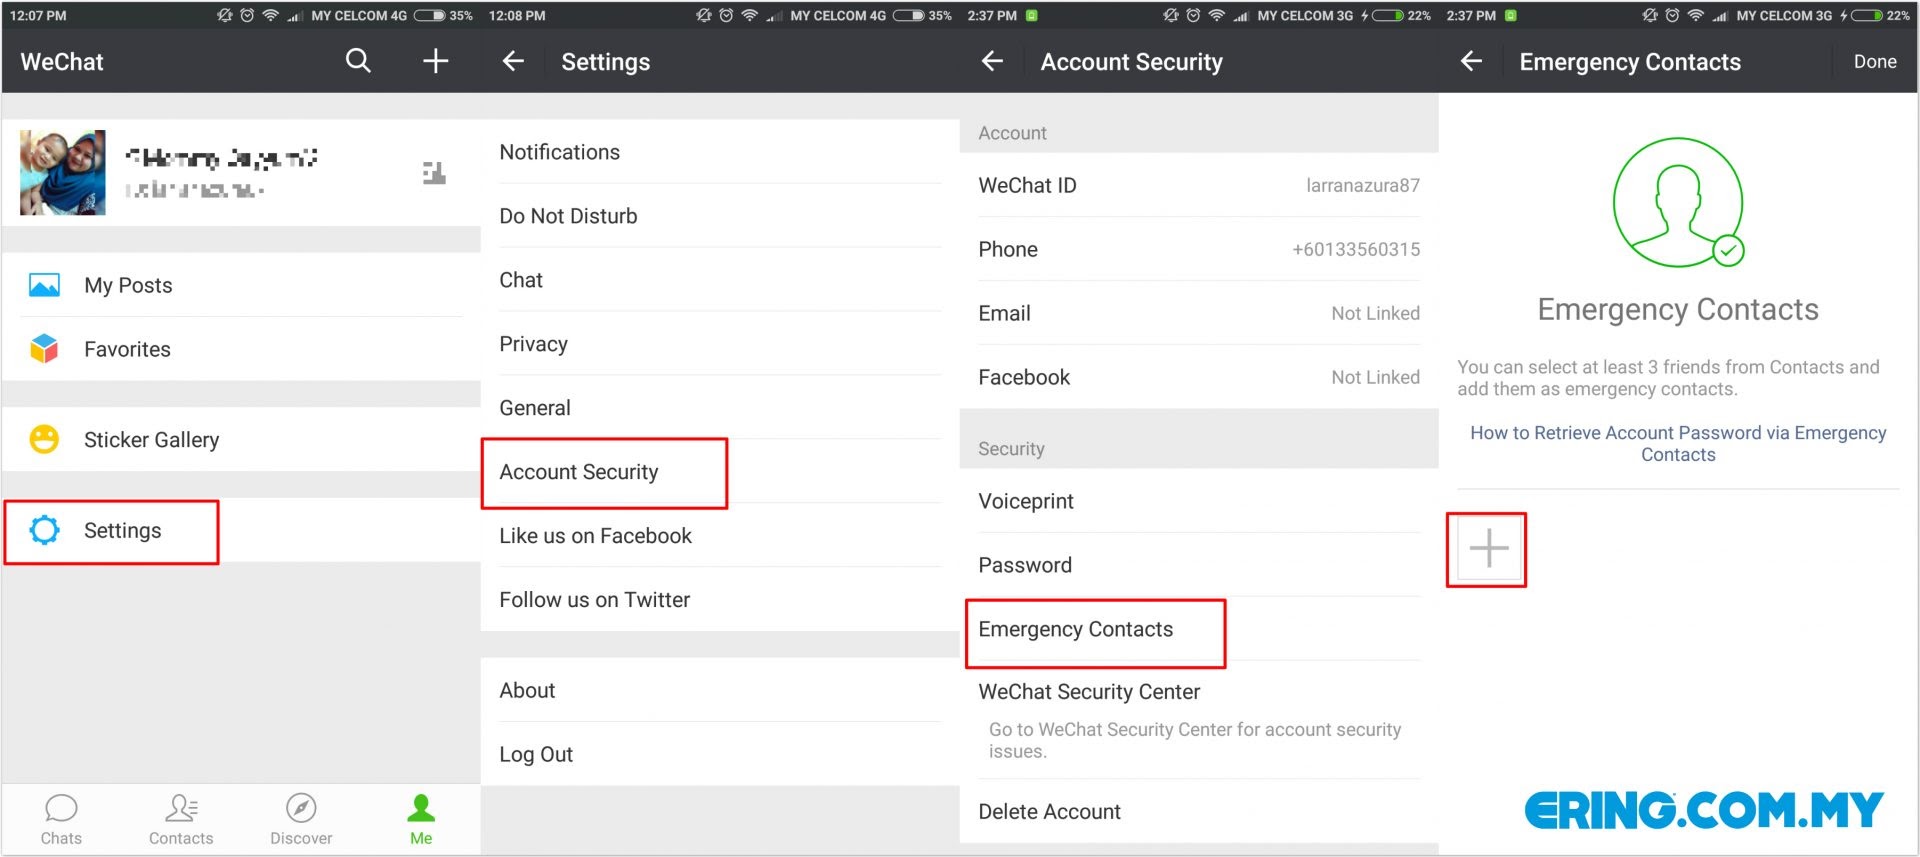Tap Log Out
Screen dimensions: 1920x857
(x=720, y=754)
